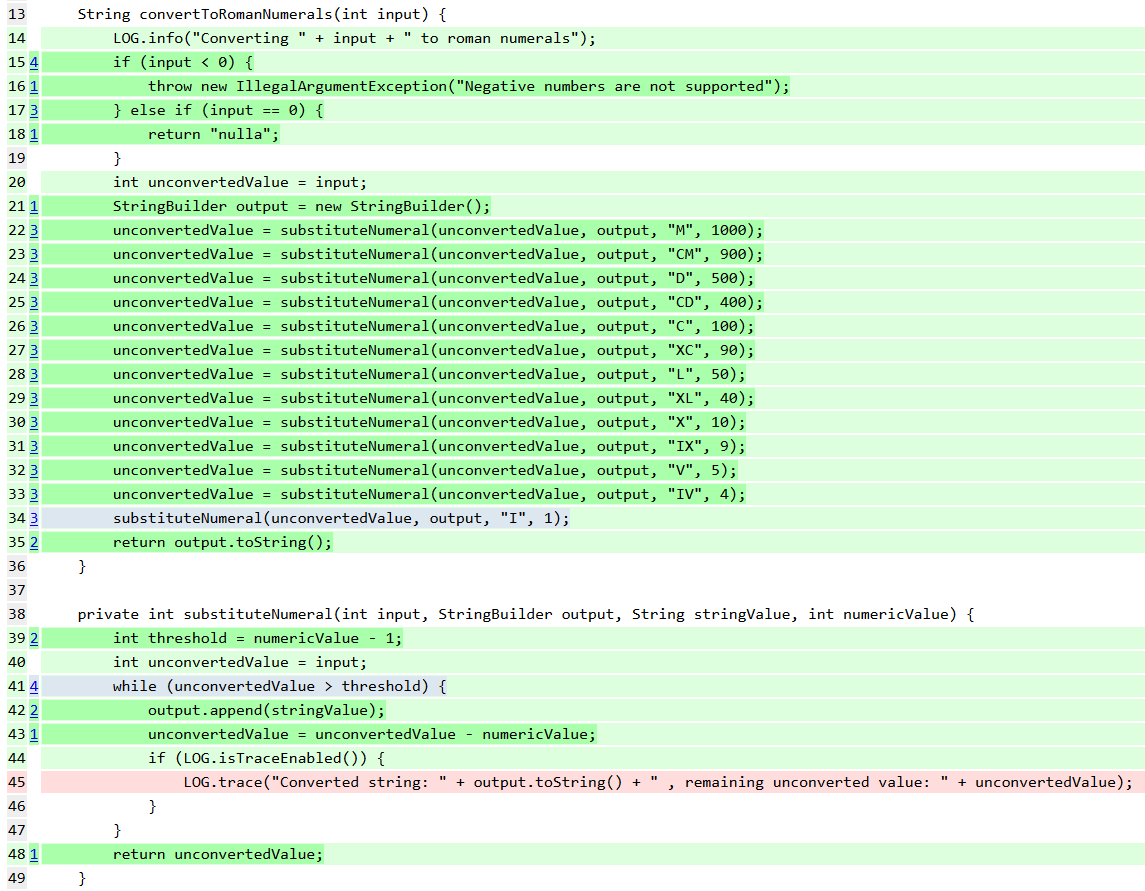The image size is (1145, 891).
Task: Open the mutation link on the while loop line
Action: [34, 686]
